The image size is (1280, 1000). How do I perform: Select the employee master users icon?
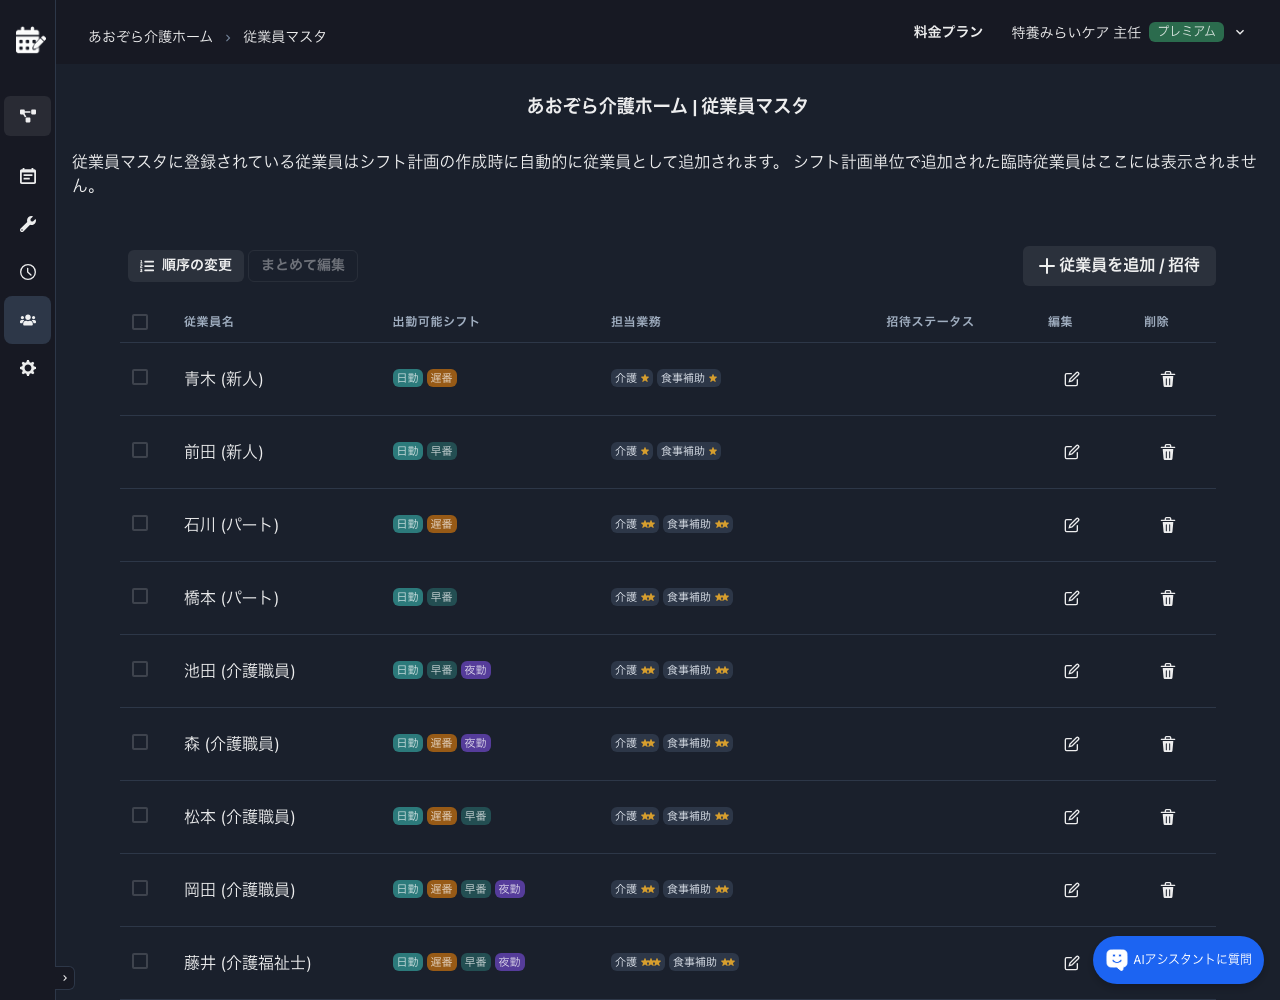coord(27,320)
